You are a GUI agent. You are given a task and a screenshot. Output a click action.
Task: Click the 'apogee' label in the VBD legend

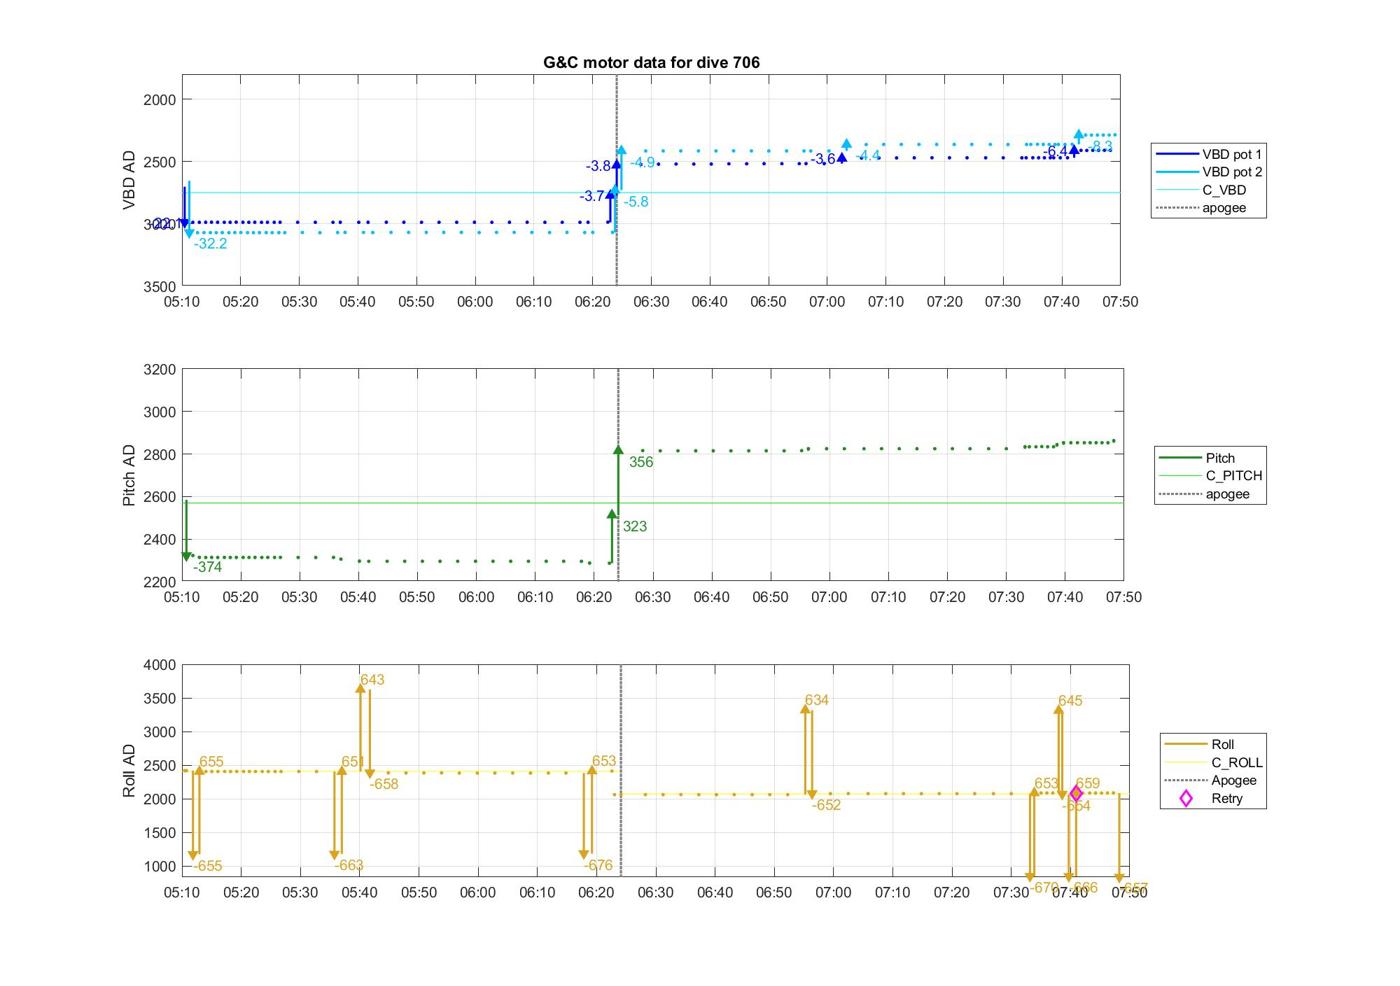pyautogui.click(x=1224, y=208)
